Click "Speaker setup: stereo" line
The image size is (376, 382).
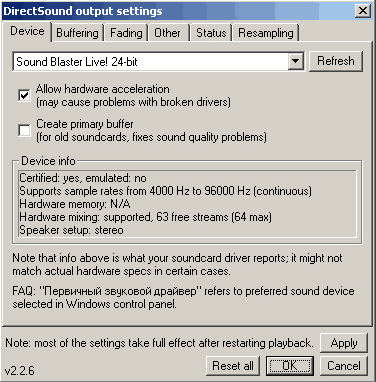click(71, 230)
